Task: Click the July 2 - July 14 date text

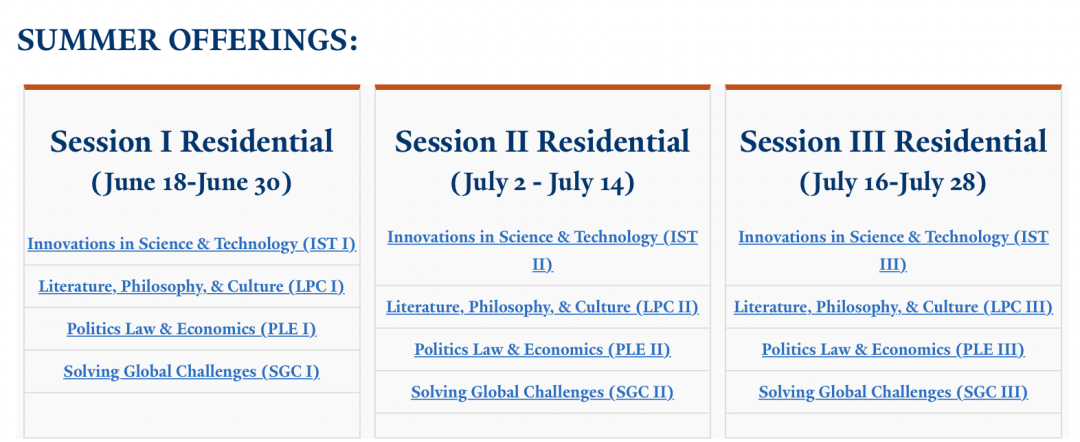Action: [x=542, y=183]
